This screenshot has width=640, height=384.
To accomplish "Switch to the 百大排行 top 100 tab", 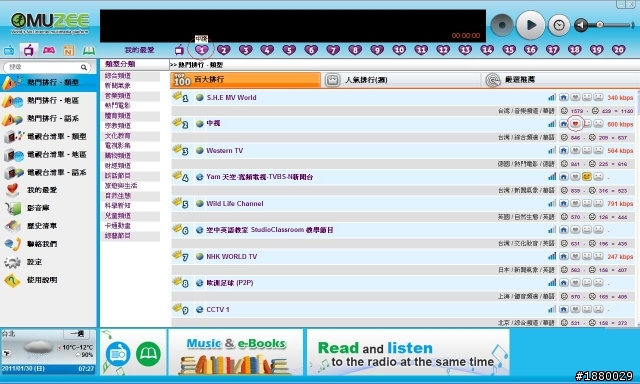I will click(245, 80).
